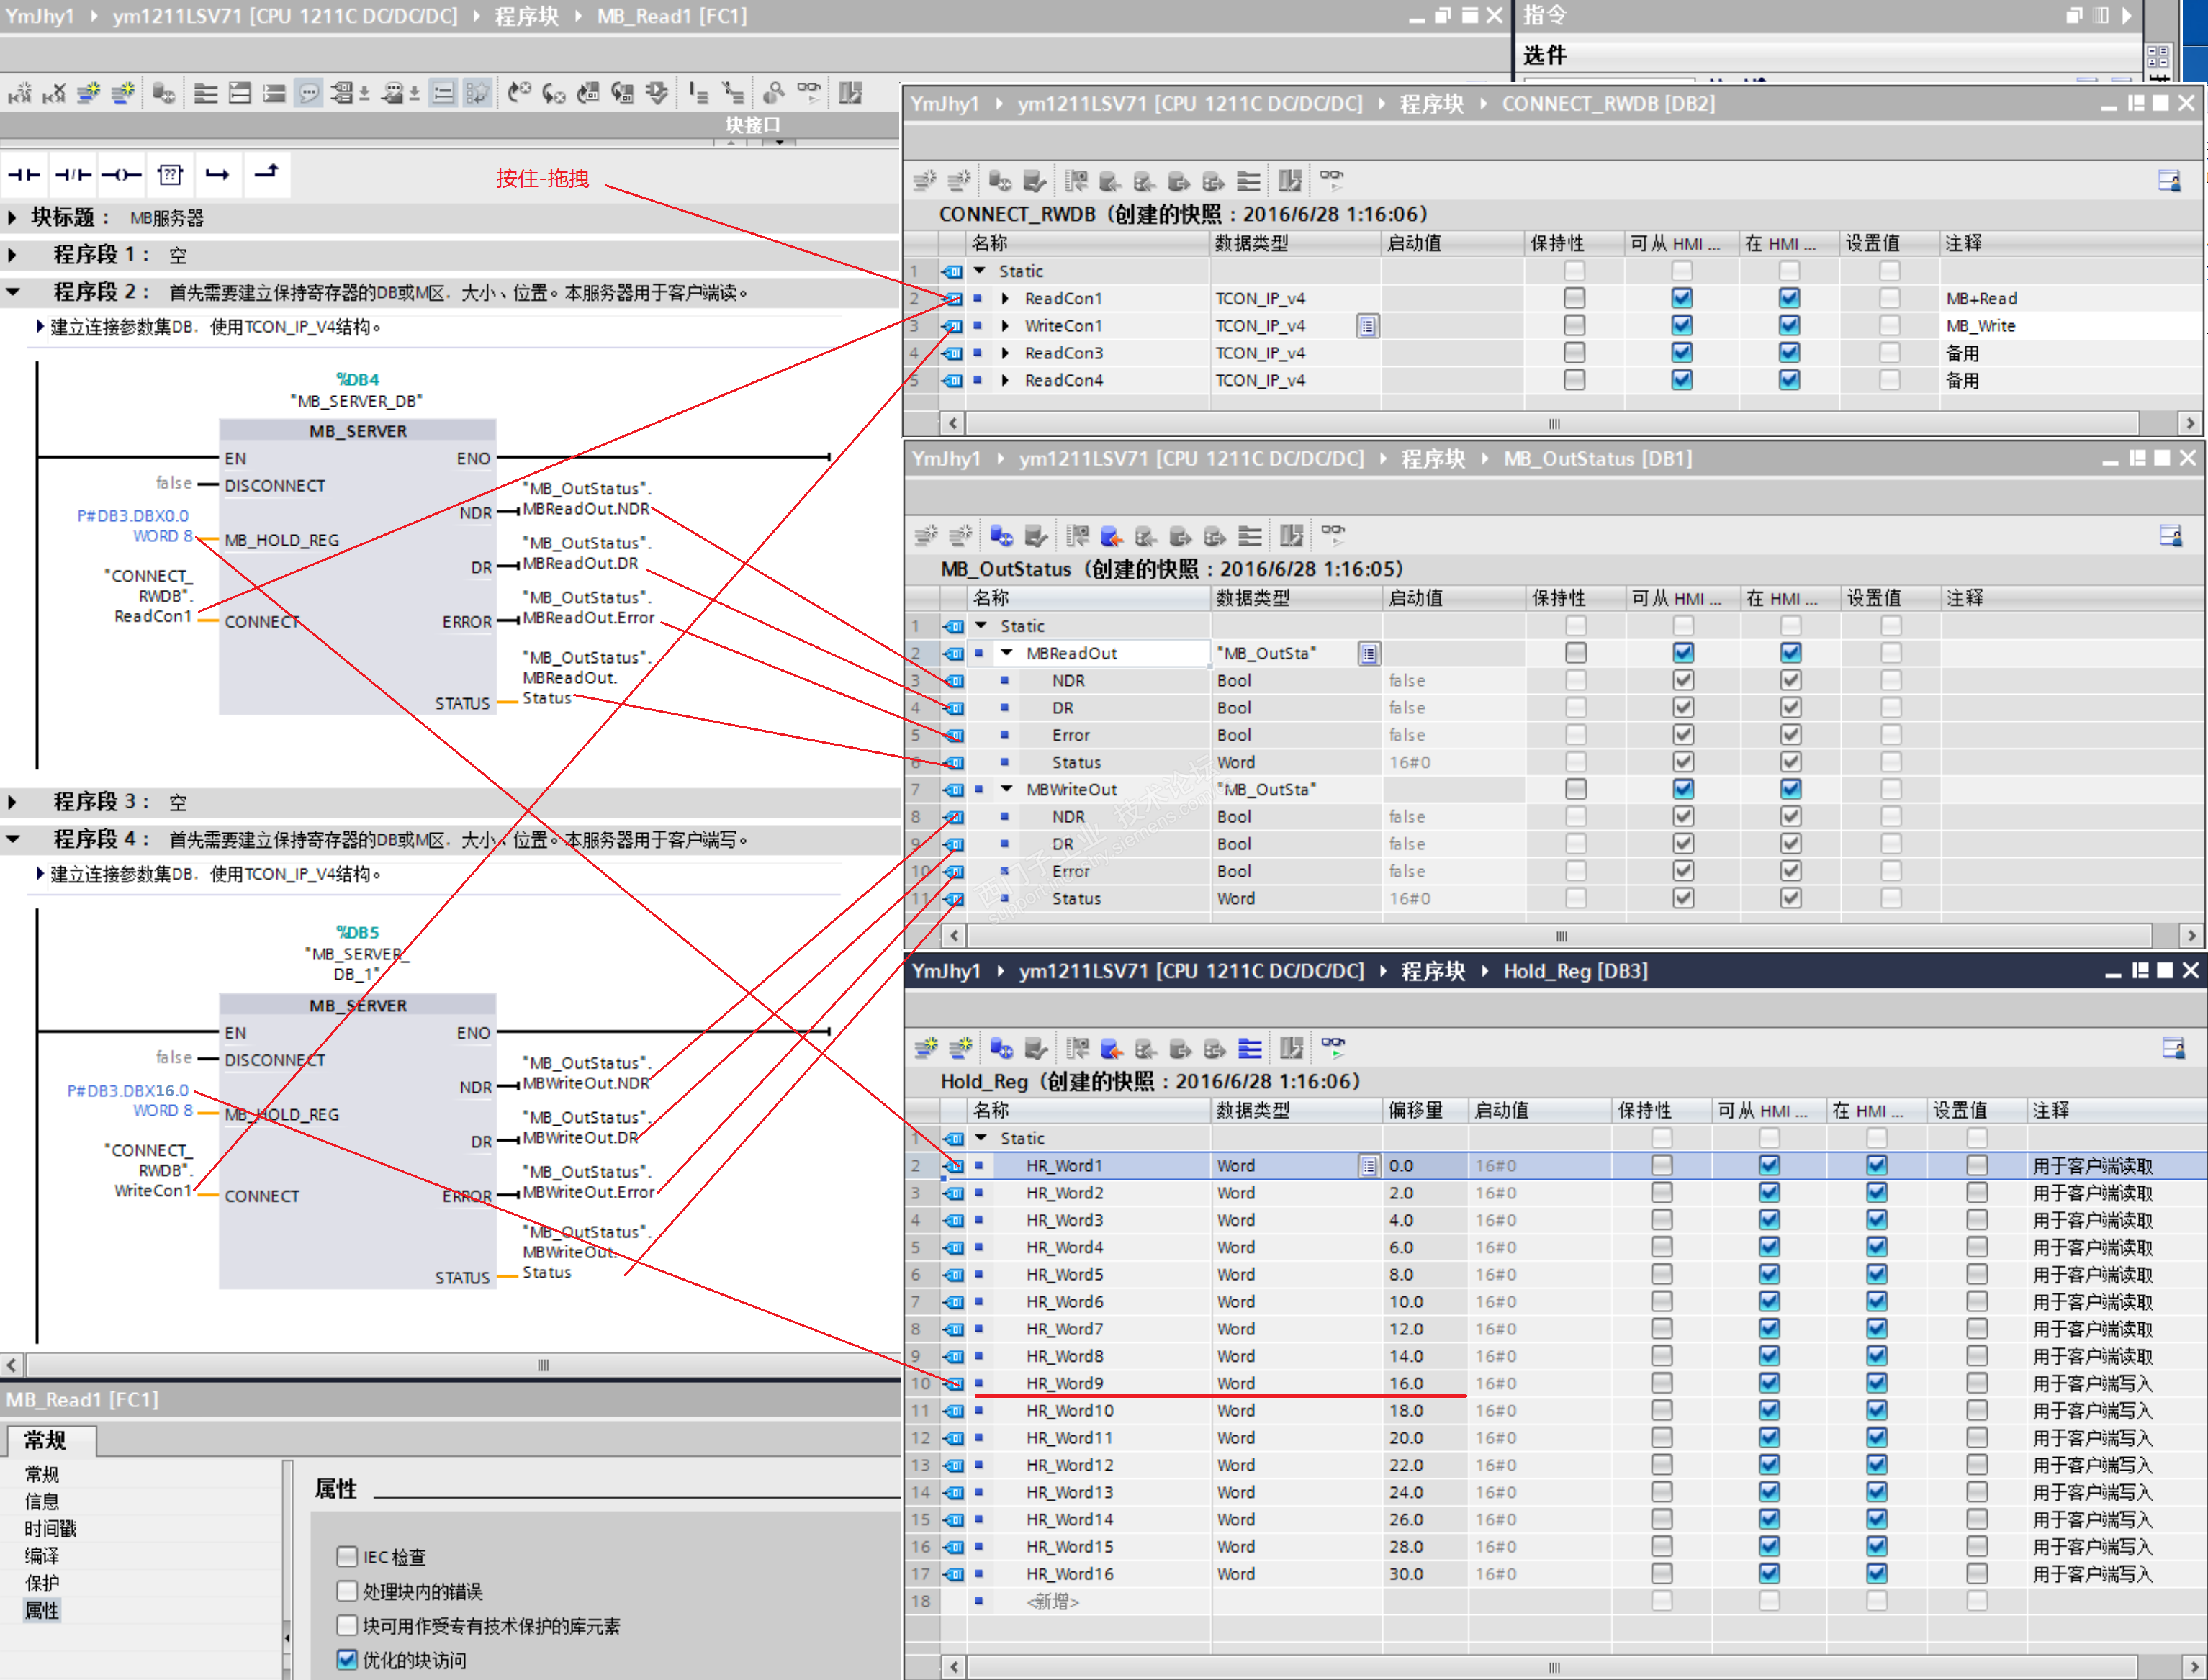The image size is (2208, 1680).
Task: Open the 常规 tab in inspector
Action: tap(46, 1440)
